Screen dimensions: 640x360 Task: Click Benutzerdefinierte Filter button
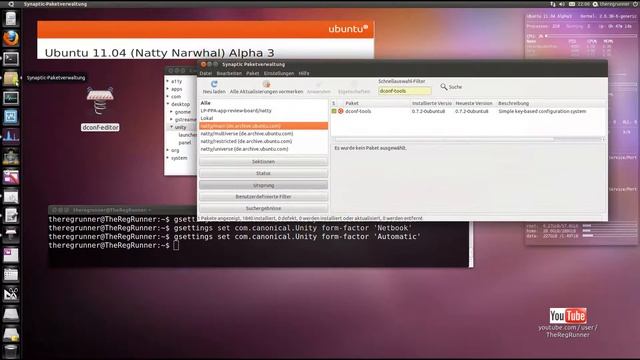pyautogui.click(x=263, y=197)
